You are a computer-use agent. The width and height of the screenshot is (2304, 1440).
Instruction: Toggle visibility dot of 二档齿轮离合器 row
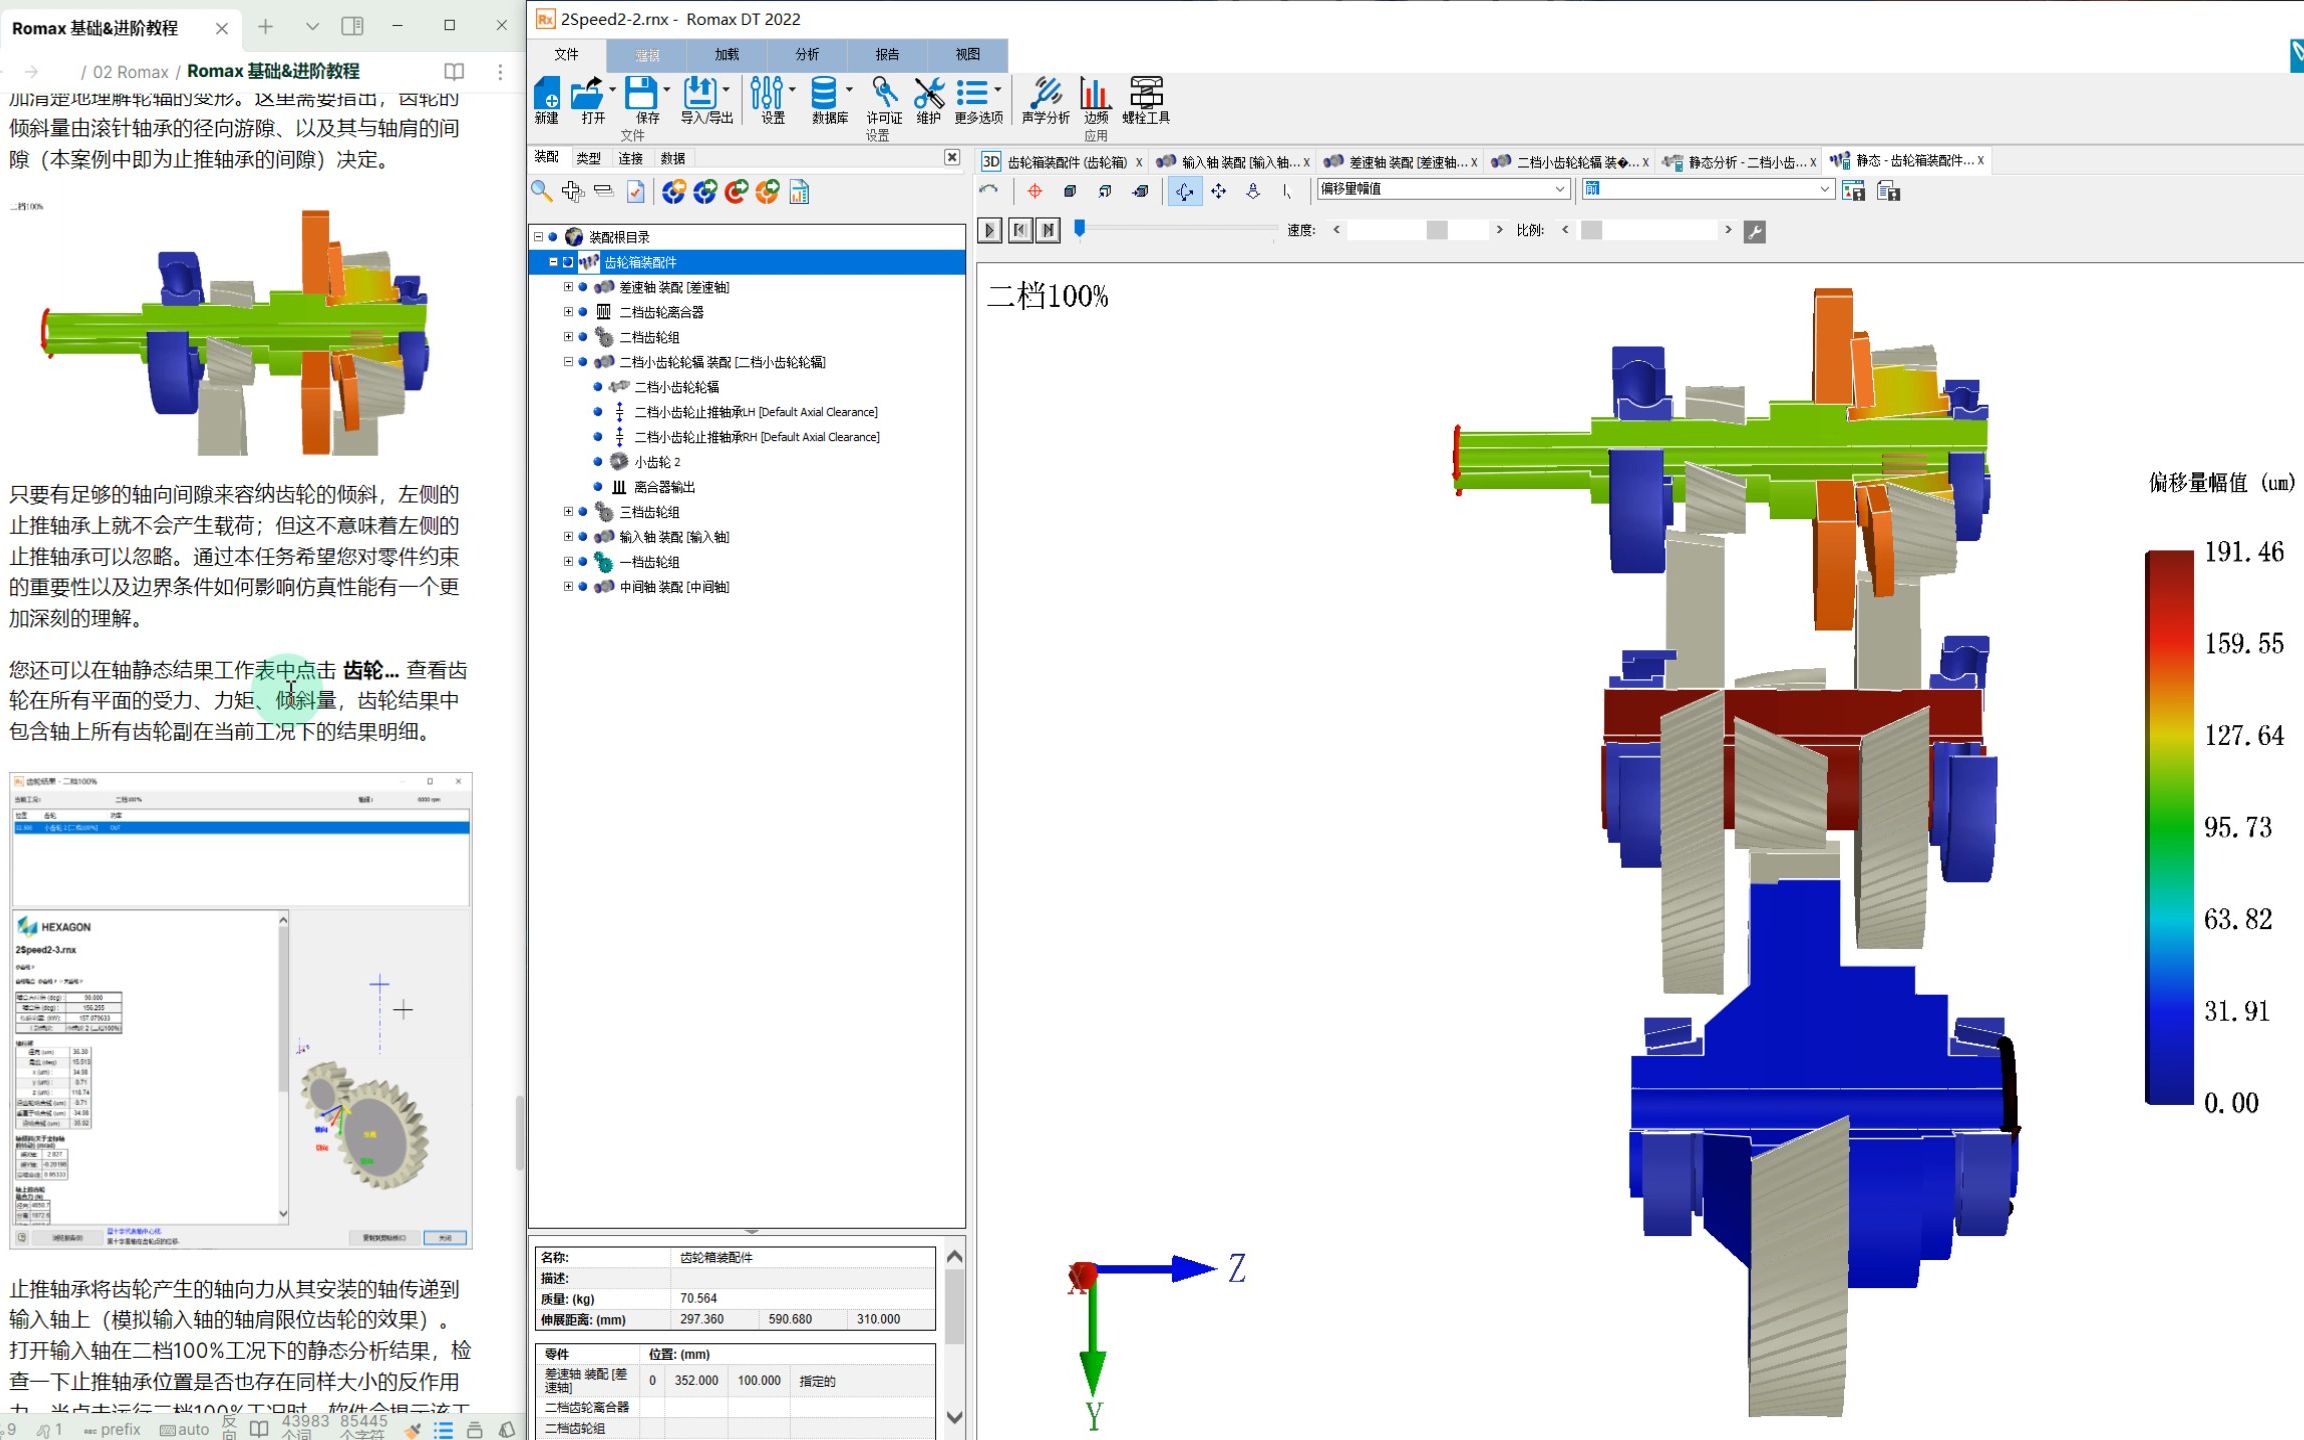pos(583,312)
